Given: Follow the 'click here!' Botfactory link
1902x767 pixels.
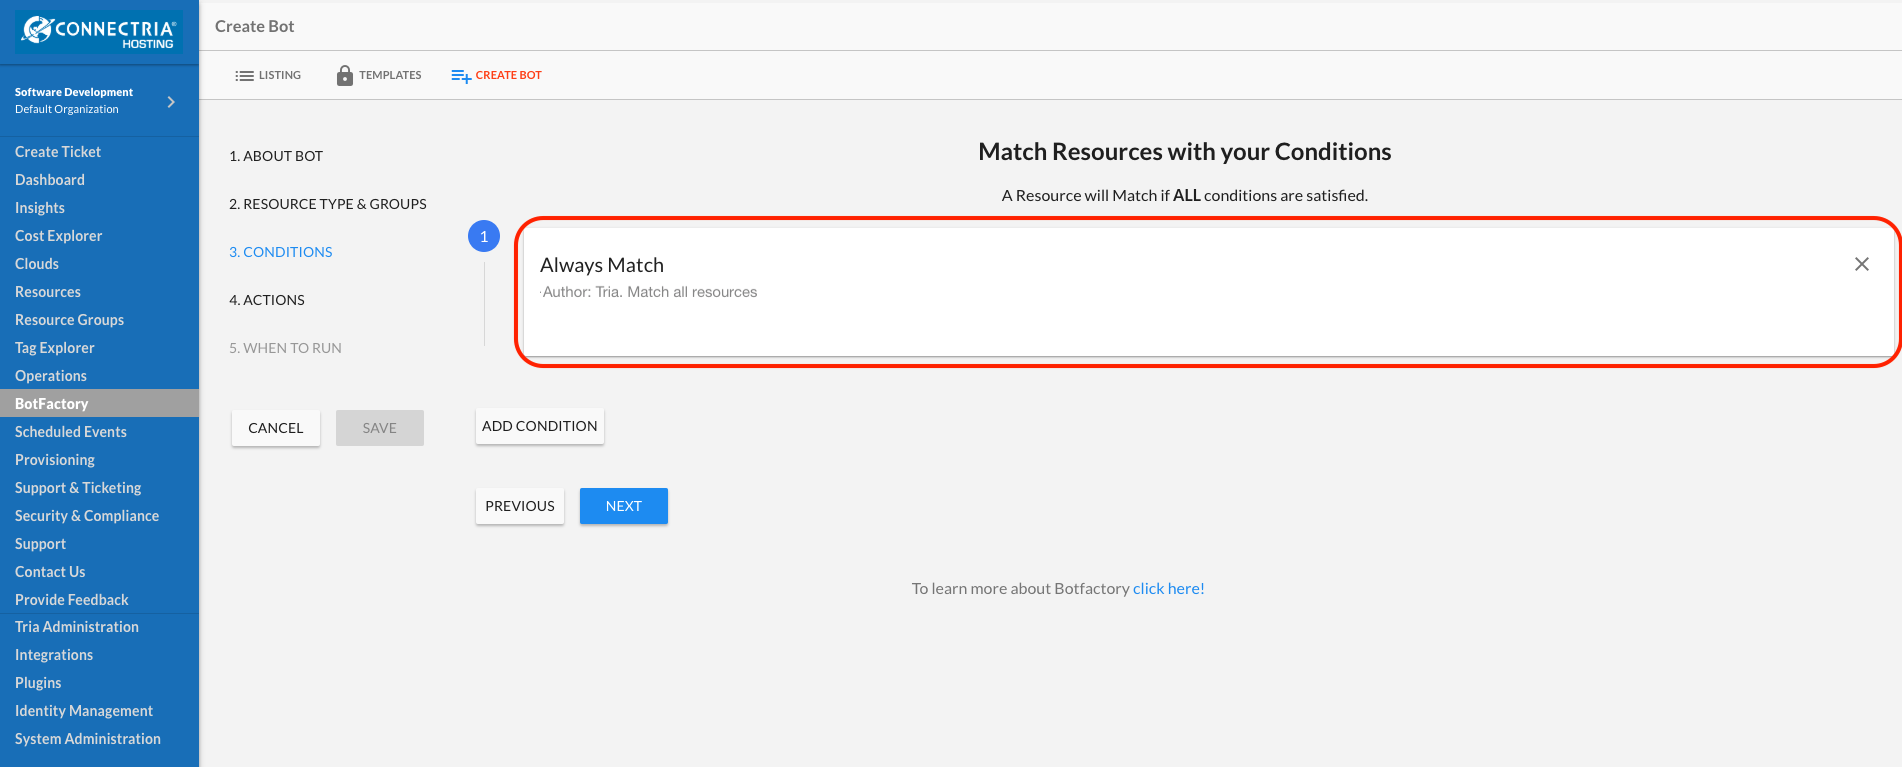Looking at the screenshot, I should [x=1169, y=588].
